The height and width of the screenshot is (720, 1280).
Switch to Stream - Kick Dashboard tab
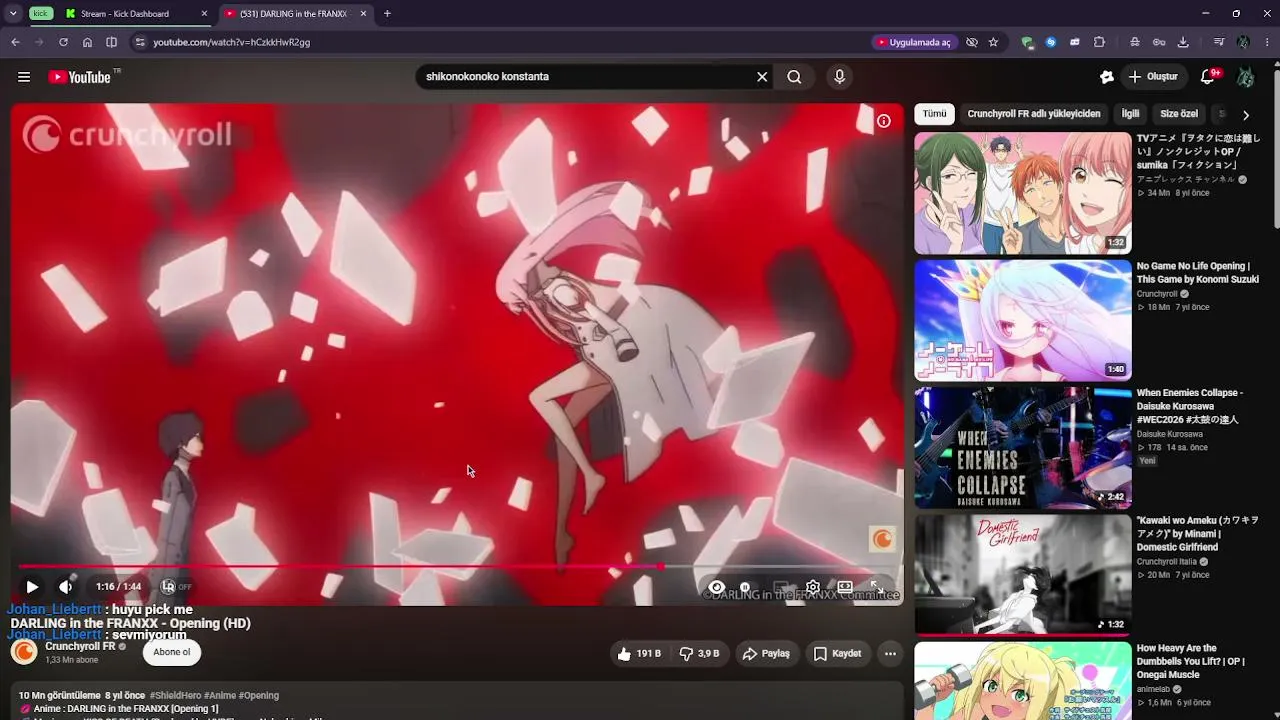(136, 14)
